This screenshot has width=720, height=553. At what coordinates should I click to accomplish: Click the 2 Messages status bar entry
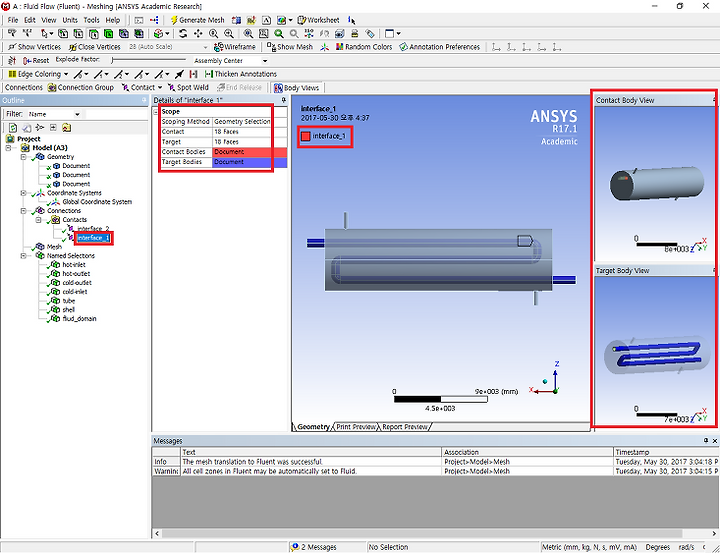314,547
